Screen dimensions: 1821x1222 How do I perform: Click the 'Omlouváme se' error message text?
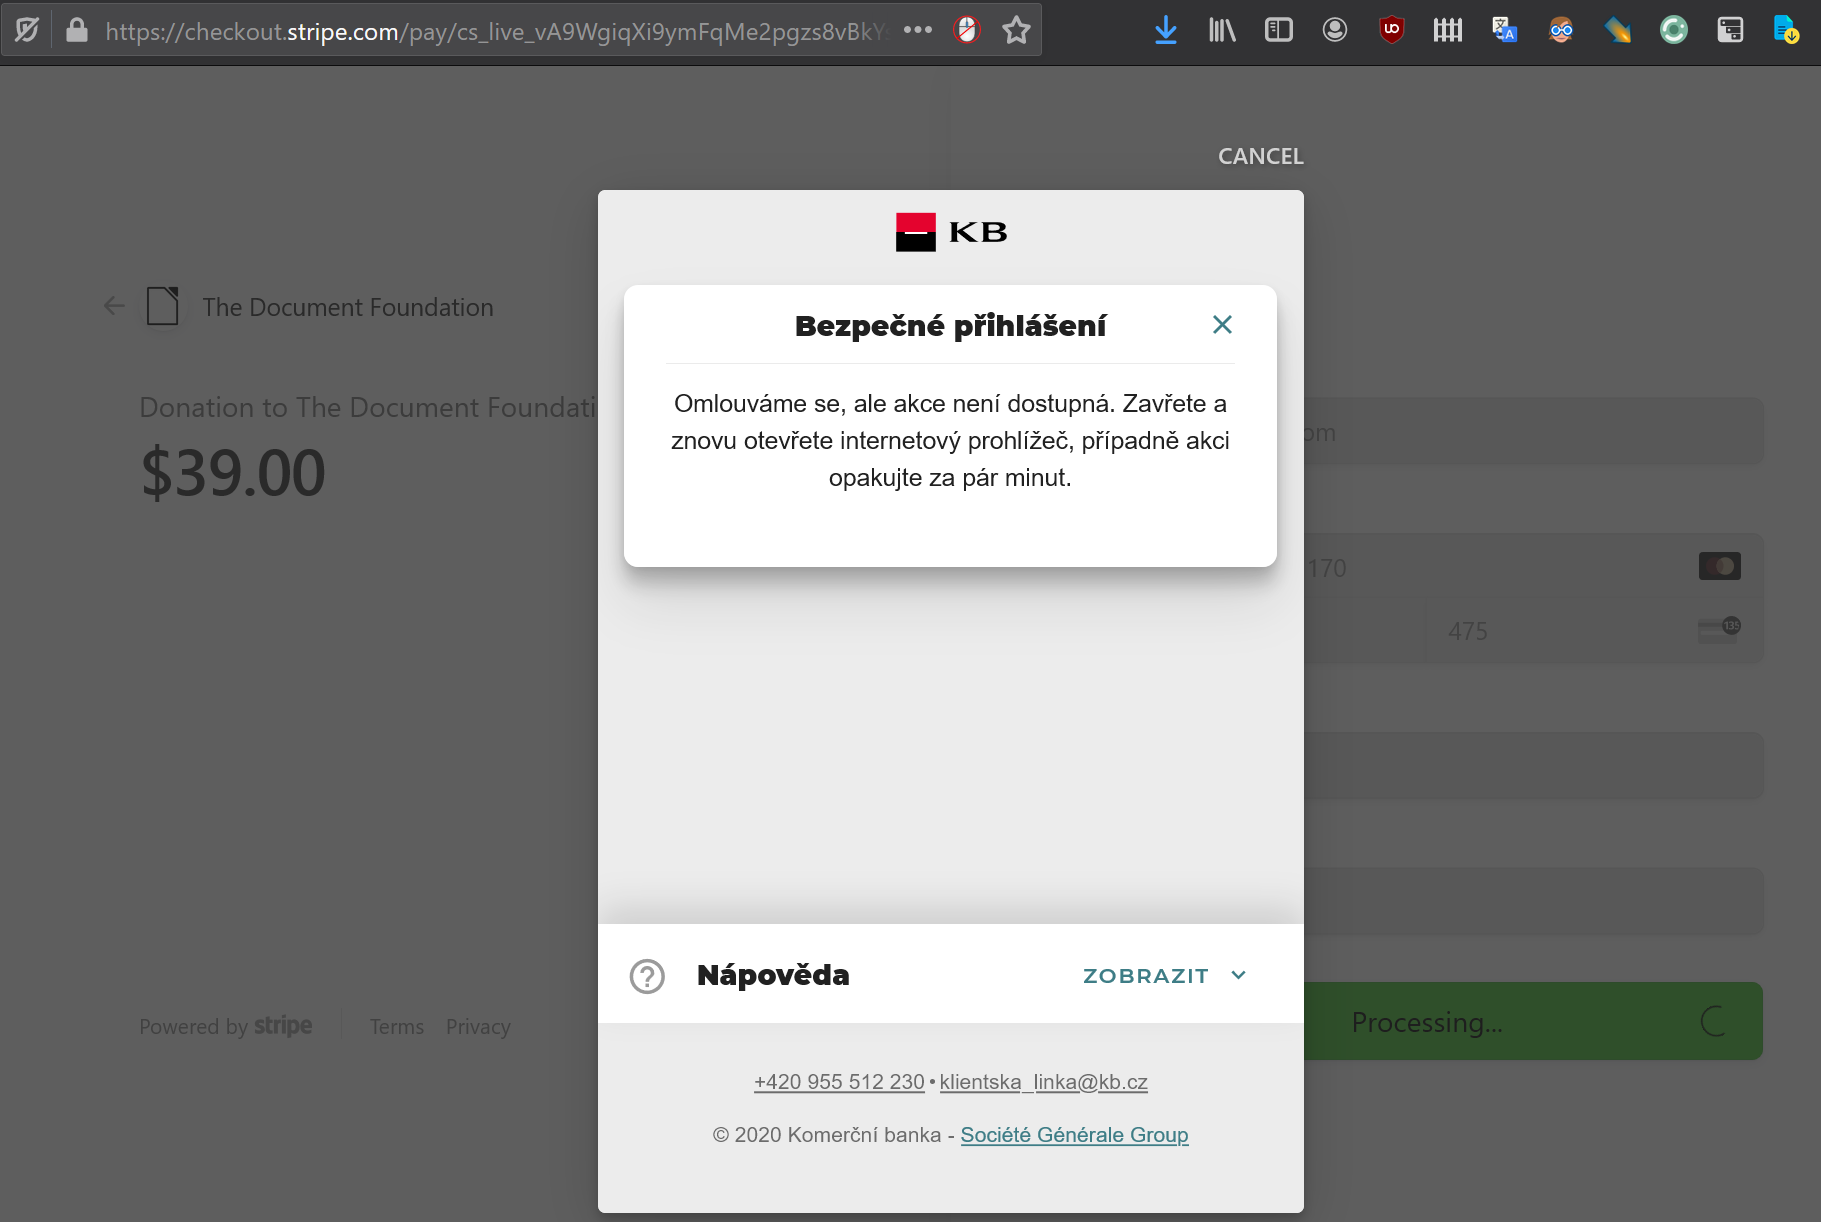pyautogui.click(x=950, y=440)
